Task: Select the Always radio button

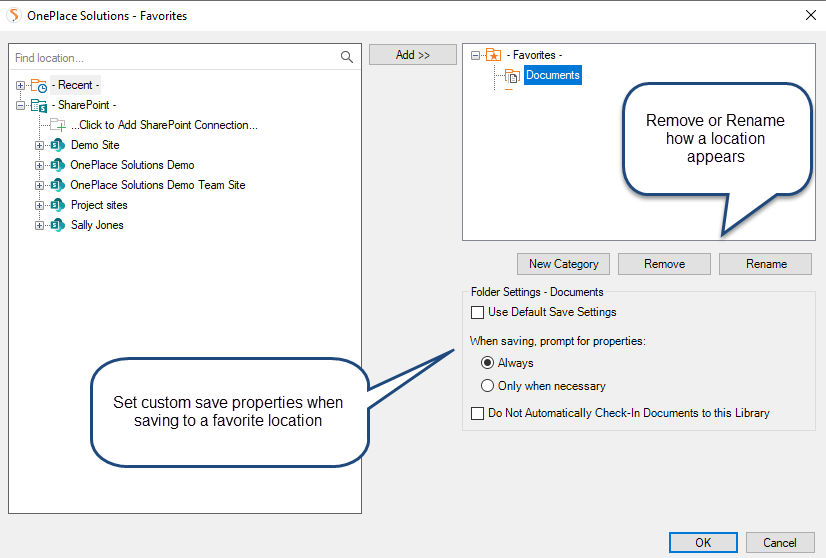Action: click(x=487, y=363)
